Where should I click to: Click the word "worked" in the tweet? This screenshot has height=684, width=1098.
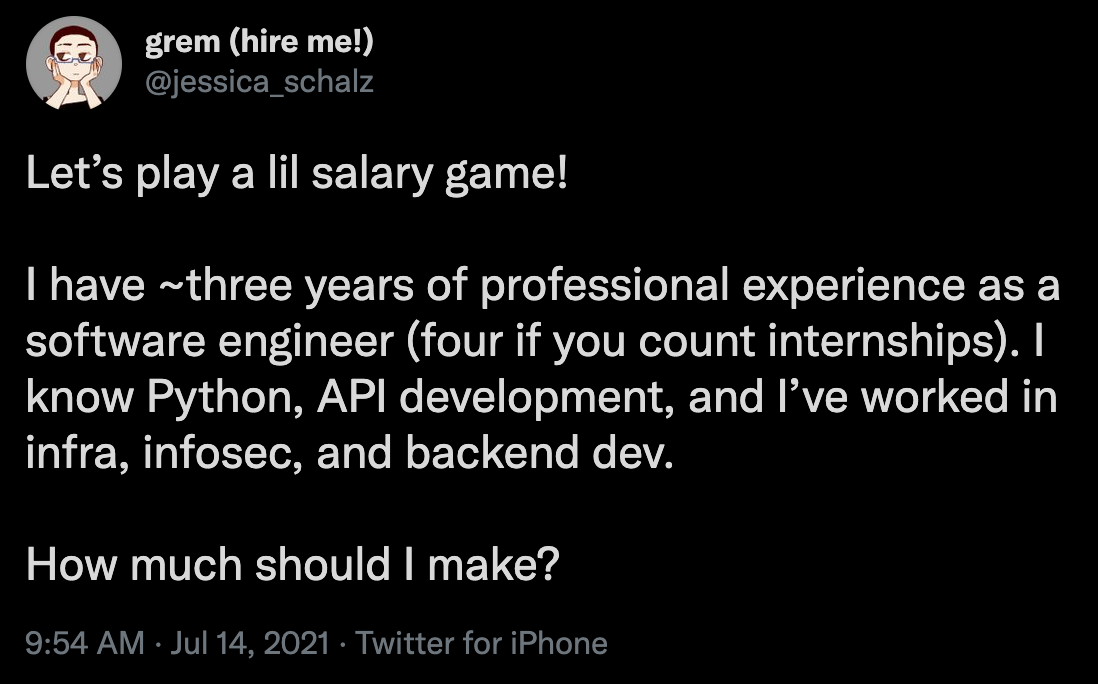[934, 399]
